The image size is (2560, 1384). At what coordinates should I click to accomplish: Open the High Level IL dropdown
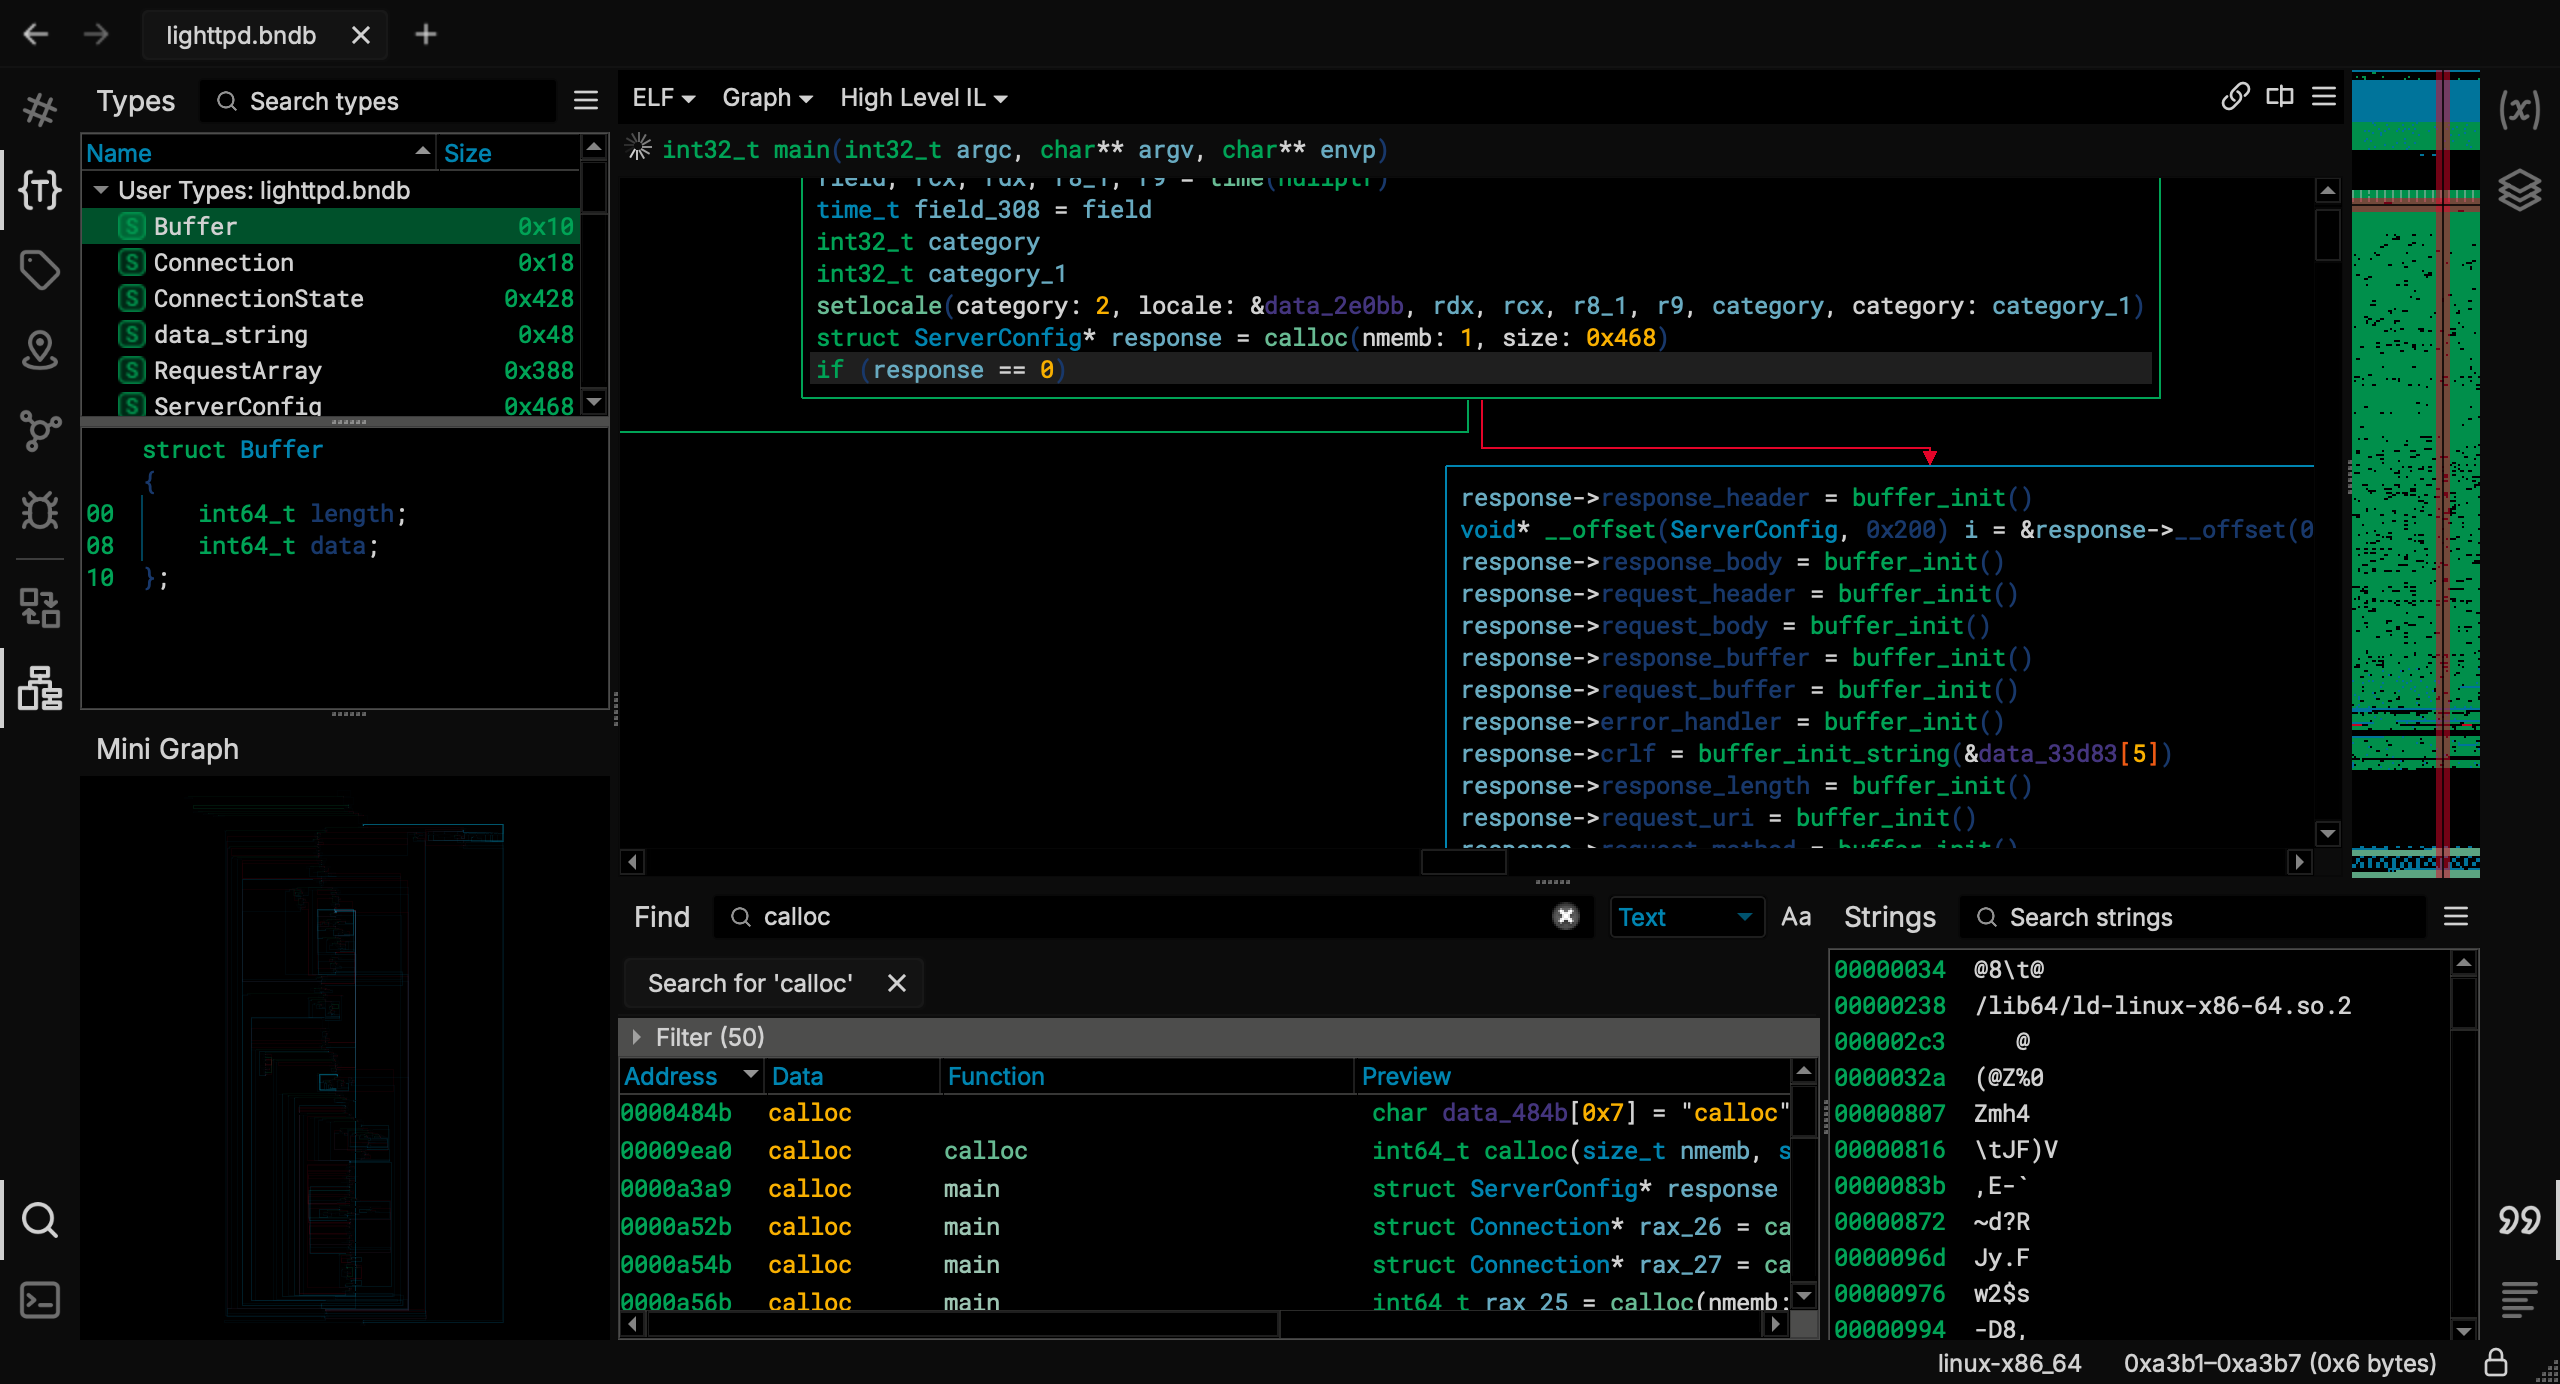pos(923,98)
